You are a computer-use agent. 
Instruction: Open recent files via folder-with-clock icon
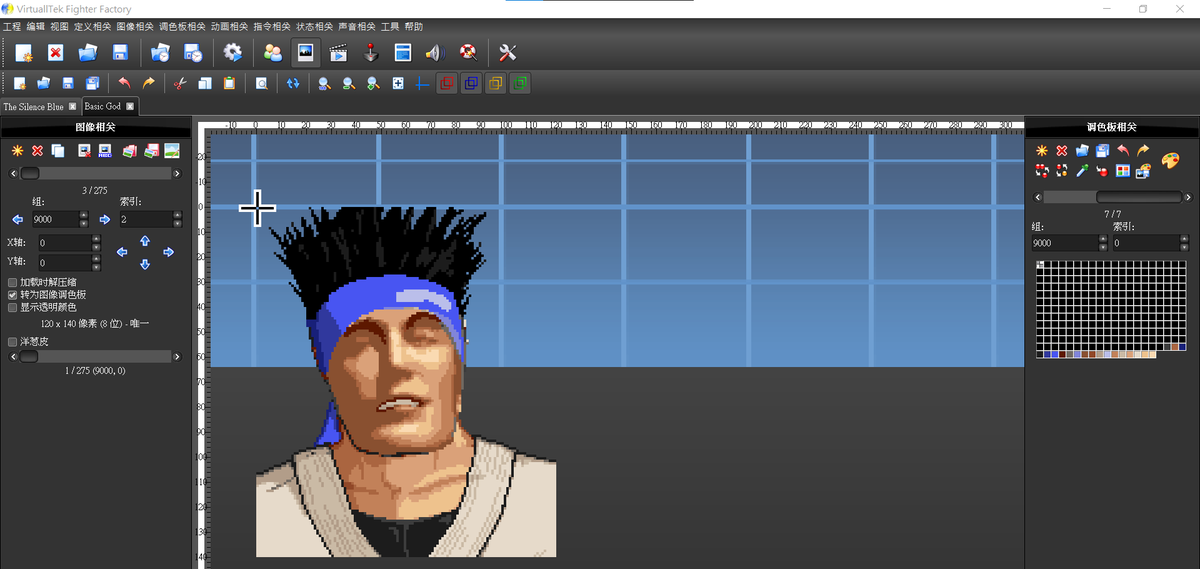pos(160,53)
